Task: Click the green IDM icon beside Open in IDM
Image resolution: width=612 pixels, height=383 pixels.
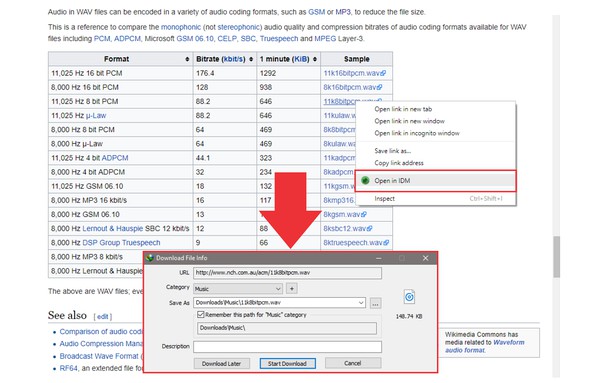Action: 365,181
